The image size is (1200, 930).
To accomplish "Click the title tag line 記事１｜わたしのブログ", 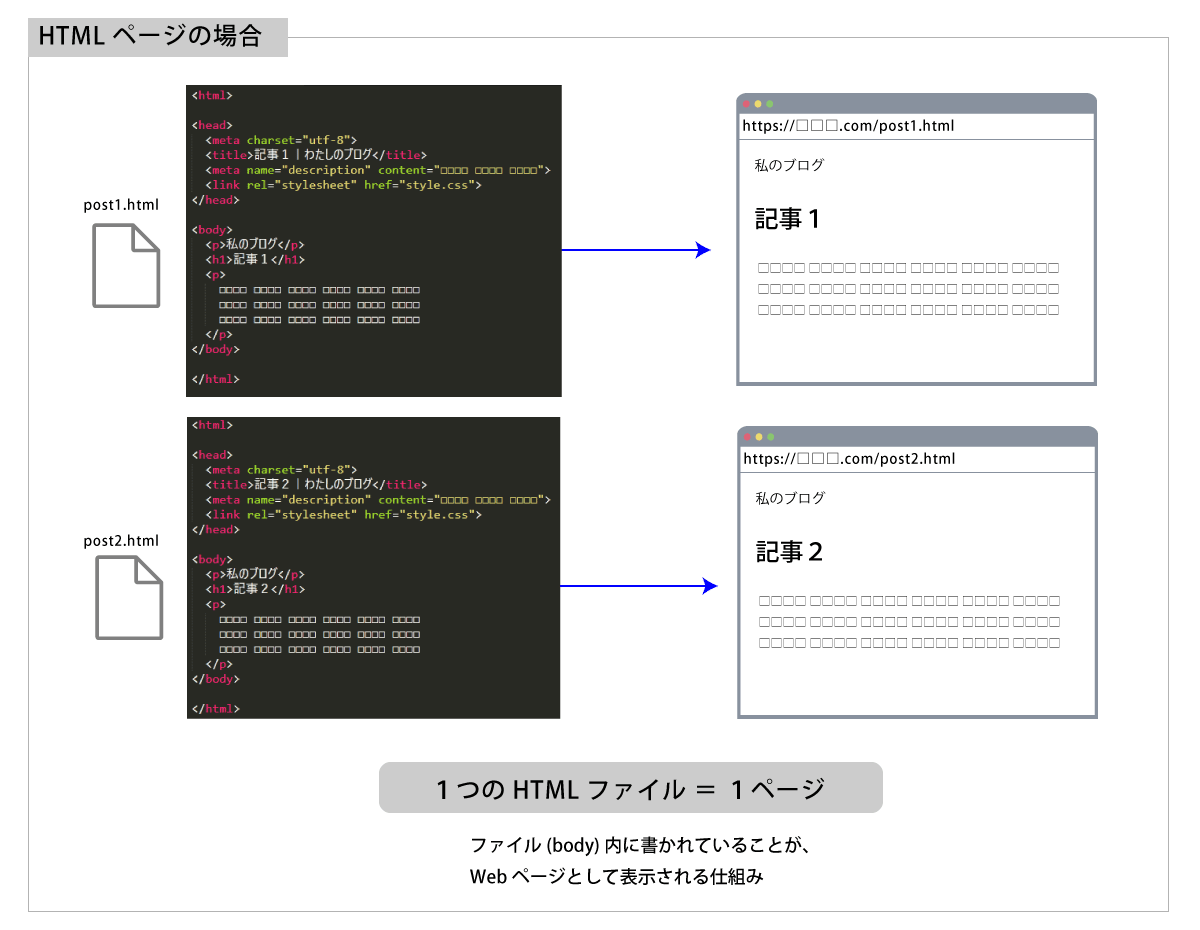I will click(317, 155).
